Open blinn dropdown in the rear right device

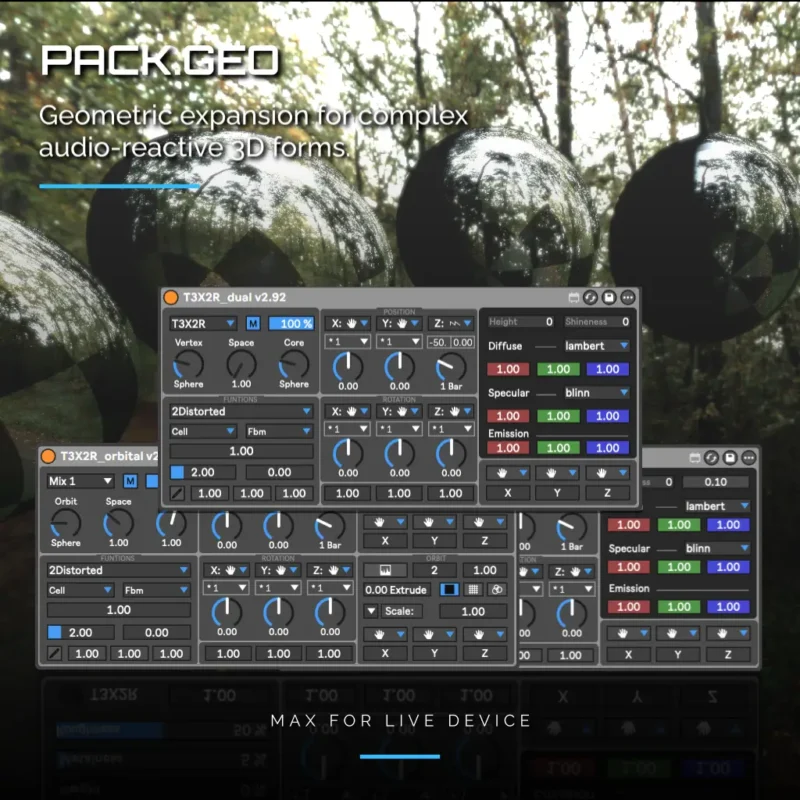pos(717,548)
